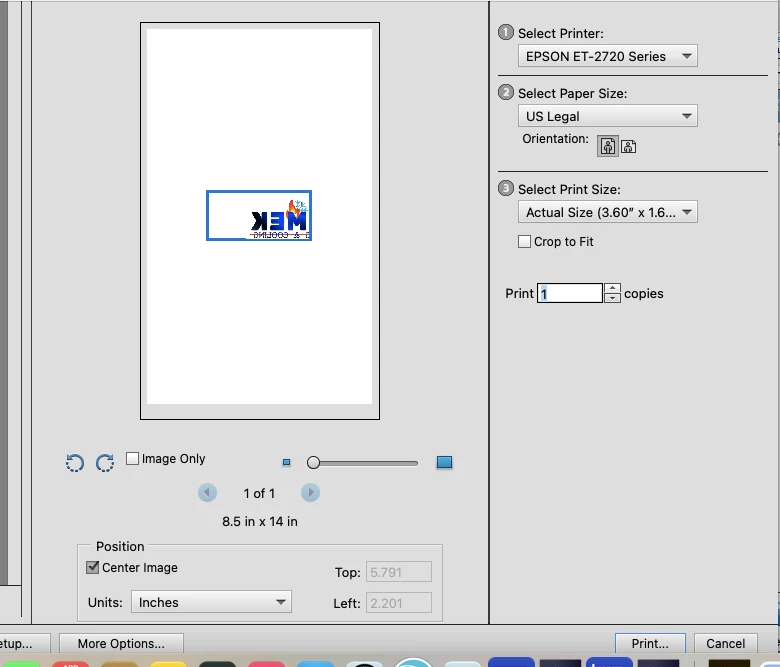Click the Left position field
Image resolution: width=780 pixels, height=667 pixels.
(399, 603)
